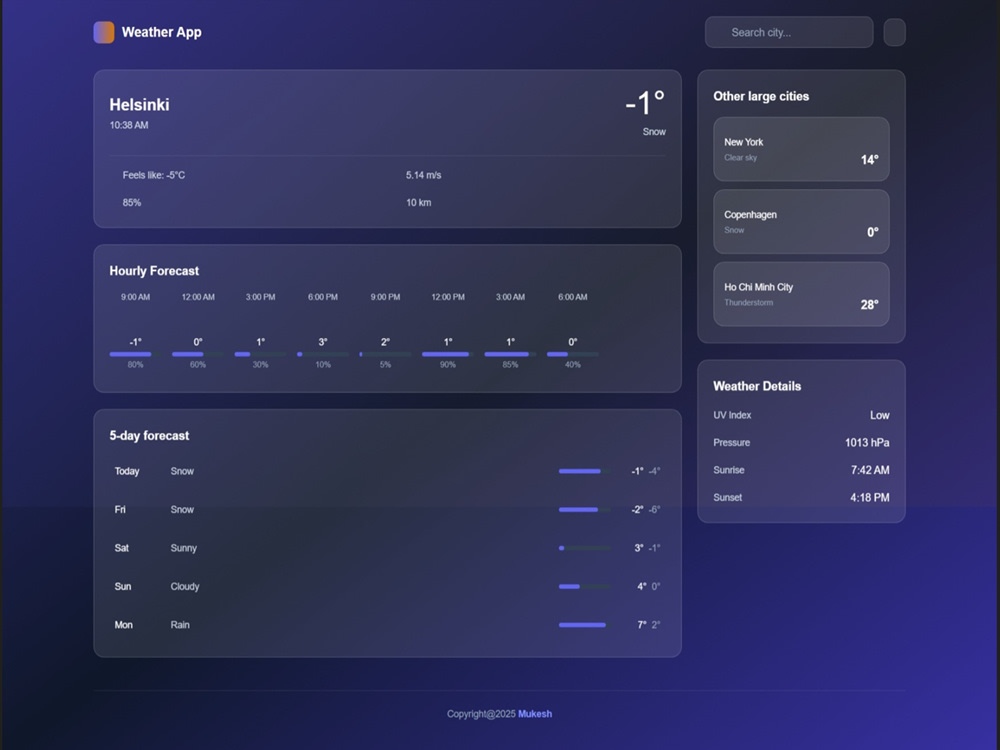1000x750 pixels.
Task: Click the Low UV index value
Action: click(879, 415)
